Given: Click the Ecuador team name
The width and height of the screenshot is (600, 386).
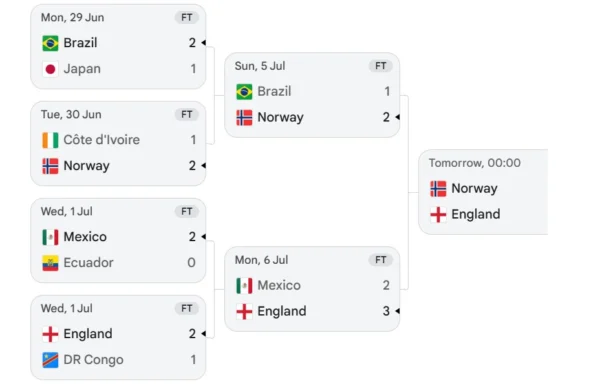Looking at the screenshot, I should pos(88,263).
